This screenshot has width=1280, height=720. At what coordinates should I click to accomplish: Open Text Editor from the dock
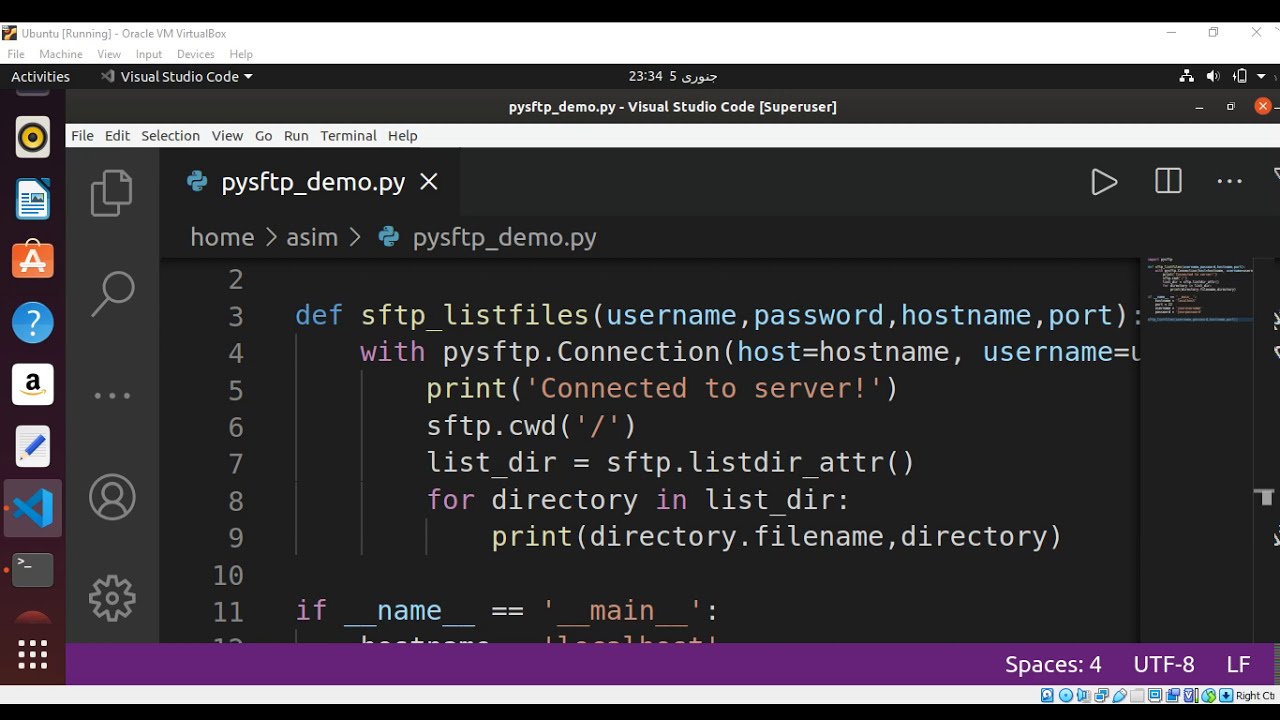point(33,446)
